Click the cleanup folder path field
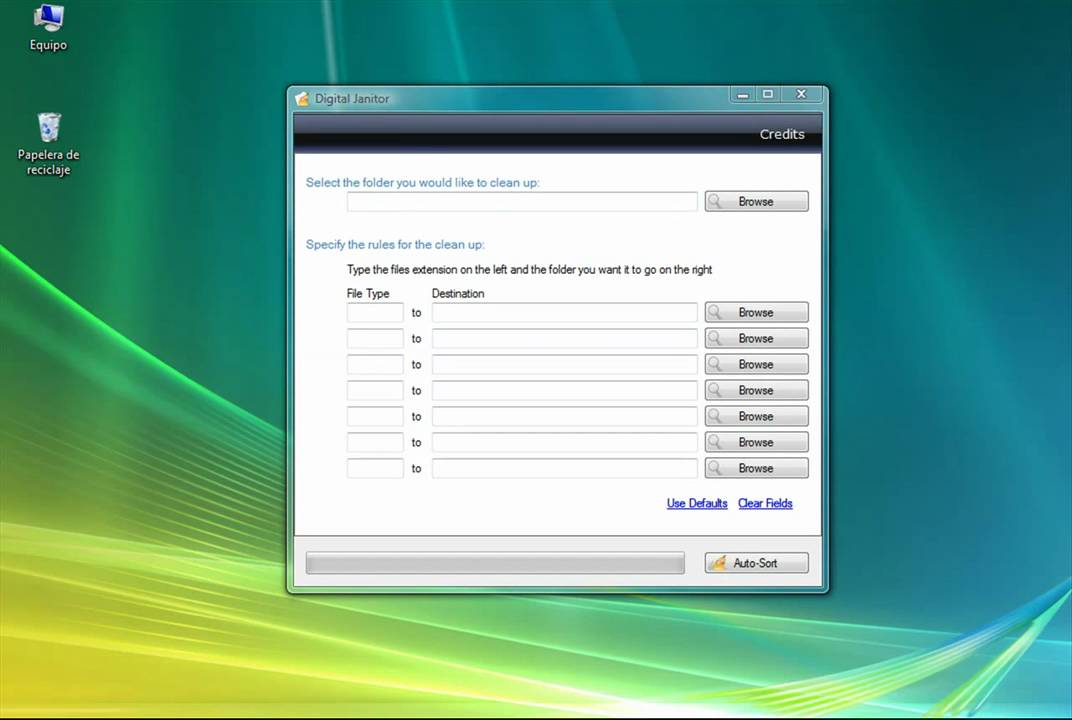 [x=522, y=202]
